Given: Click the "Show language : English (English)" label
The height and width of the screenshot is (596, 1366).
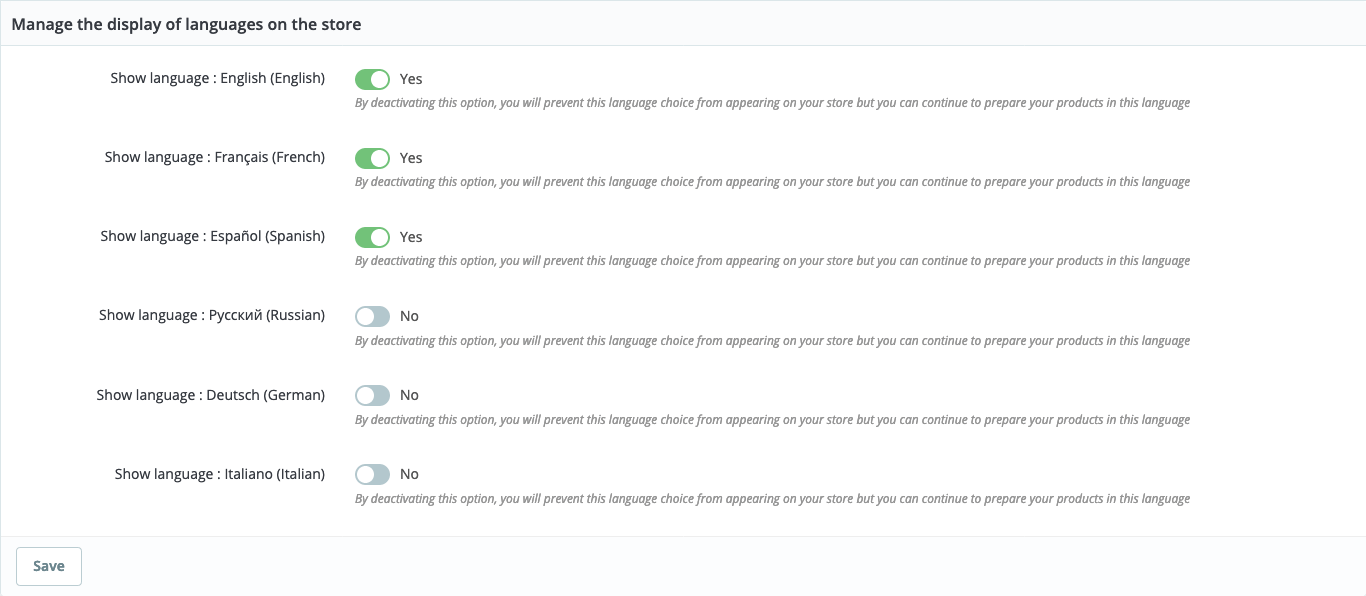Looking at the screenshot, I should [x=217, y=78].
